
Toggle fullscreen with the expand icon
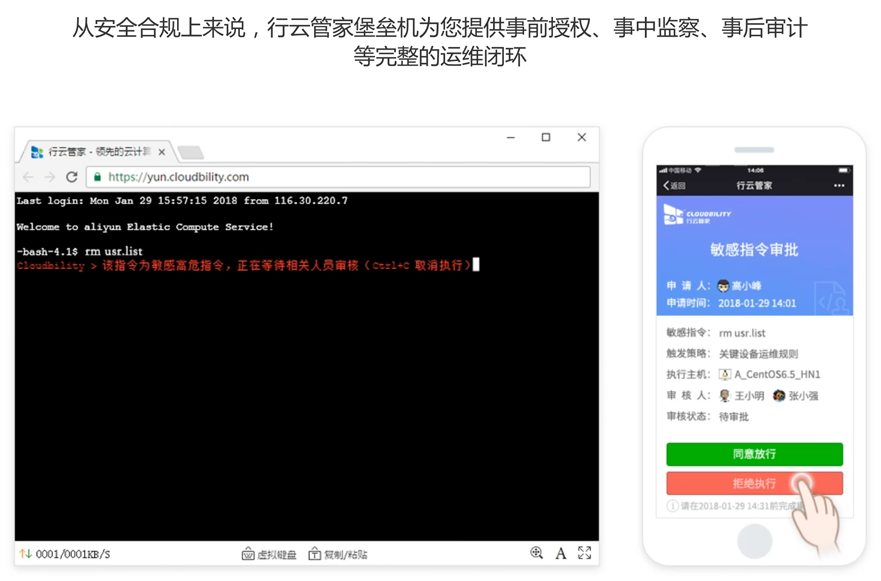point(584,553)
